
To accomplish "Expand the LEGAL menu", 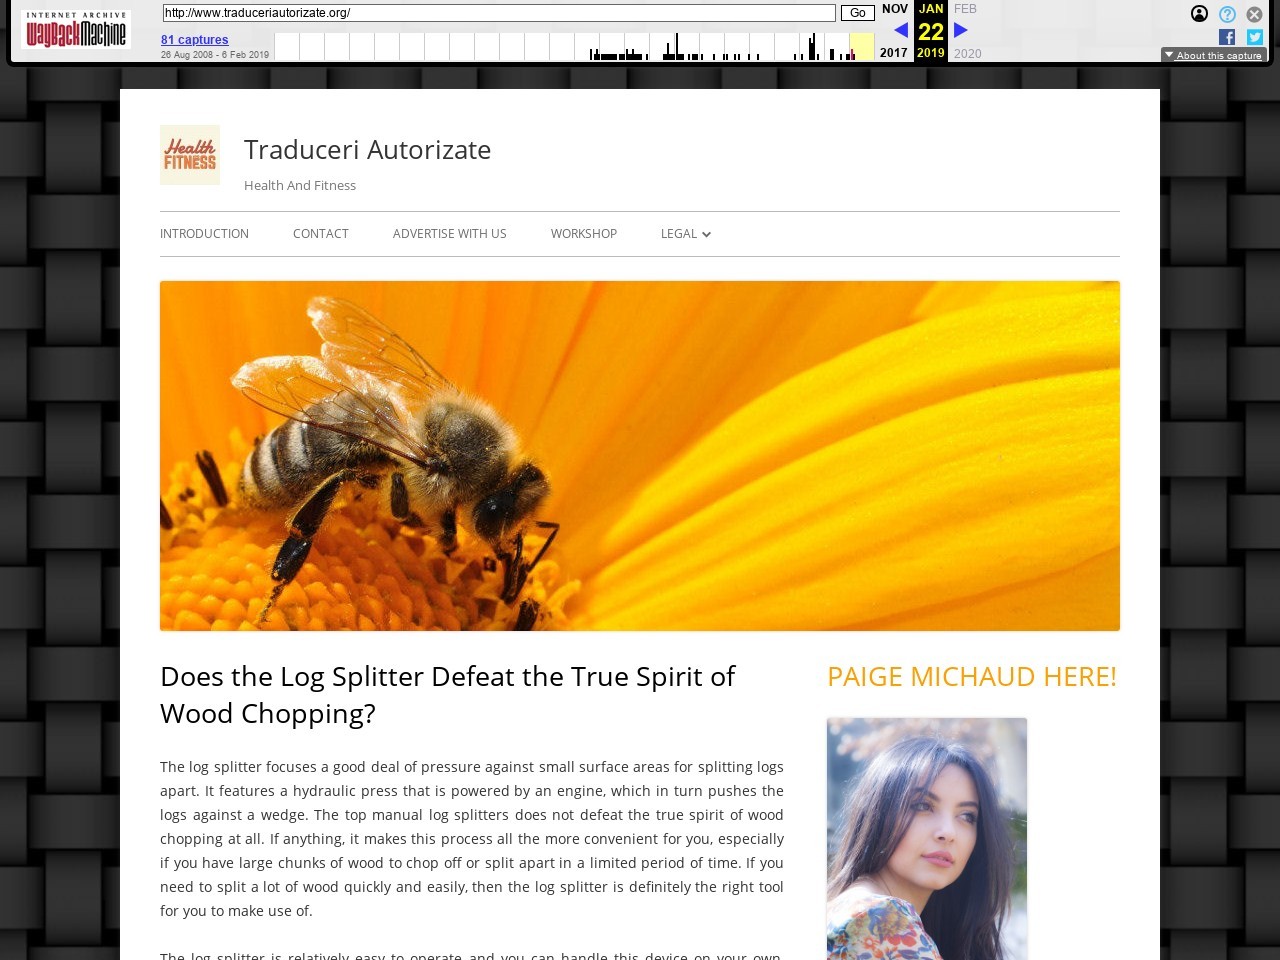I will click(x=685, y=234).
